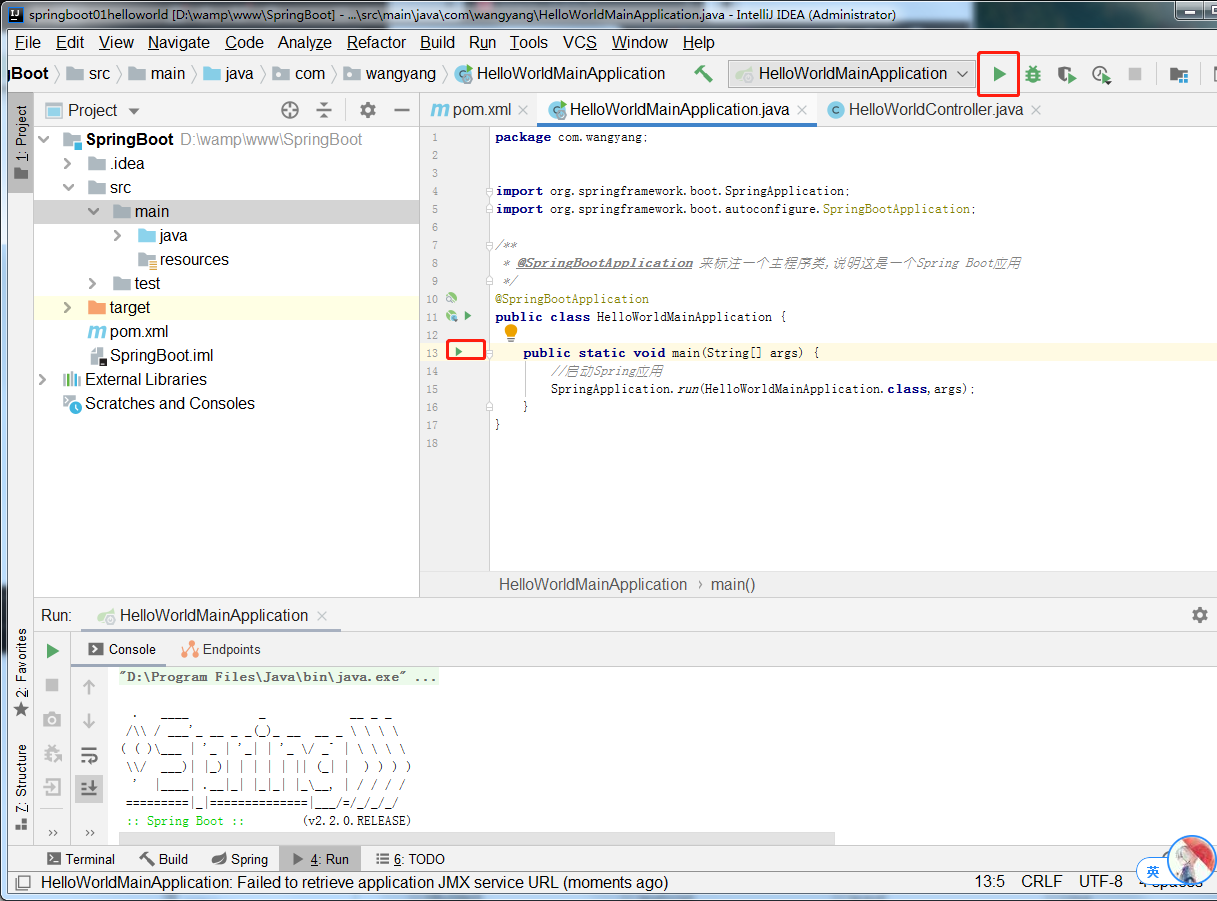Open the Spring tool window button
This screenshot has width=1217, height=901.
click(240, 859)
